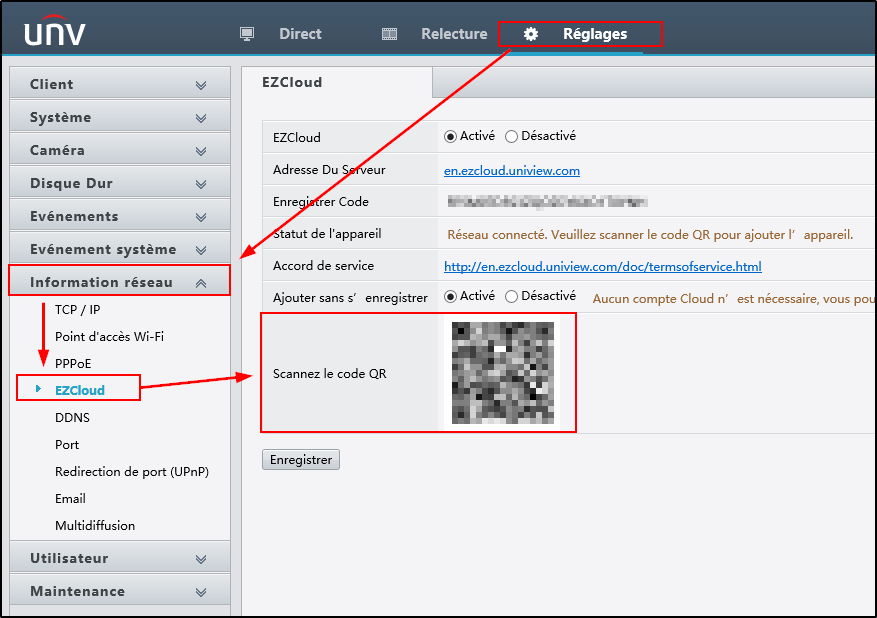Image resolution: width=877 pixels, height=618 pixels.
Task: Expand the Caméra section chevron
Action: 201,151
